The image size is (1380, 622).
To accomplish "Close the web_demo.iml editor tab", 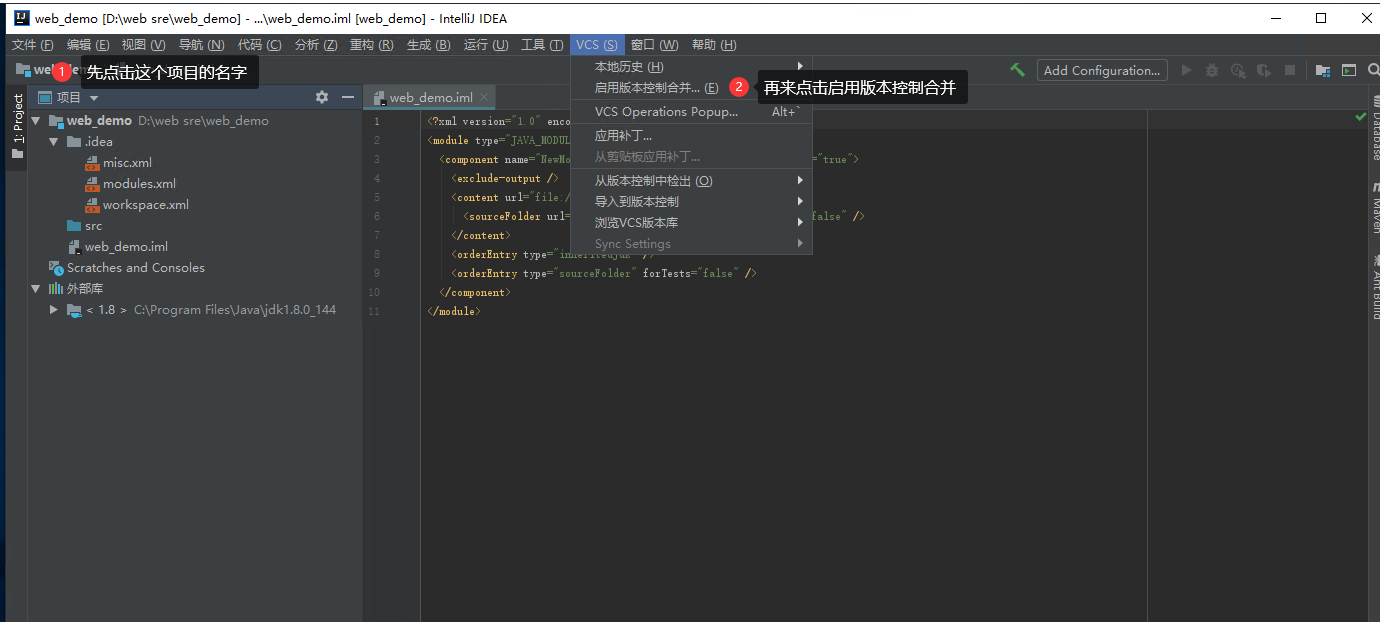I will [485, 97].
